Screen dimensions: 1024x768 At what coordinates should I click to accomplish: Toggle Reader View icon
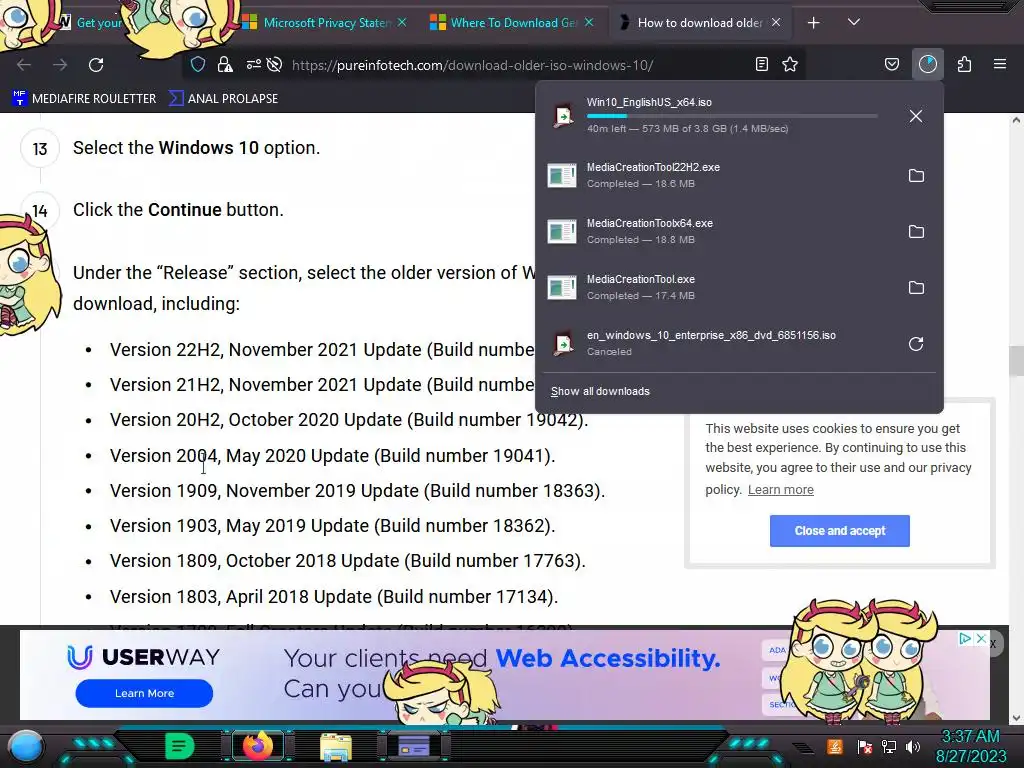point(761,64)
